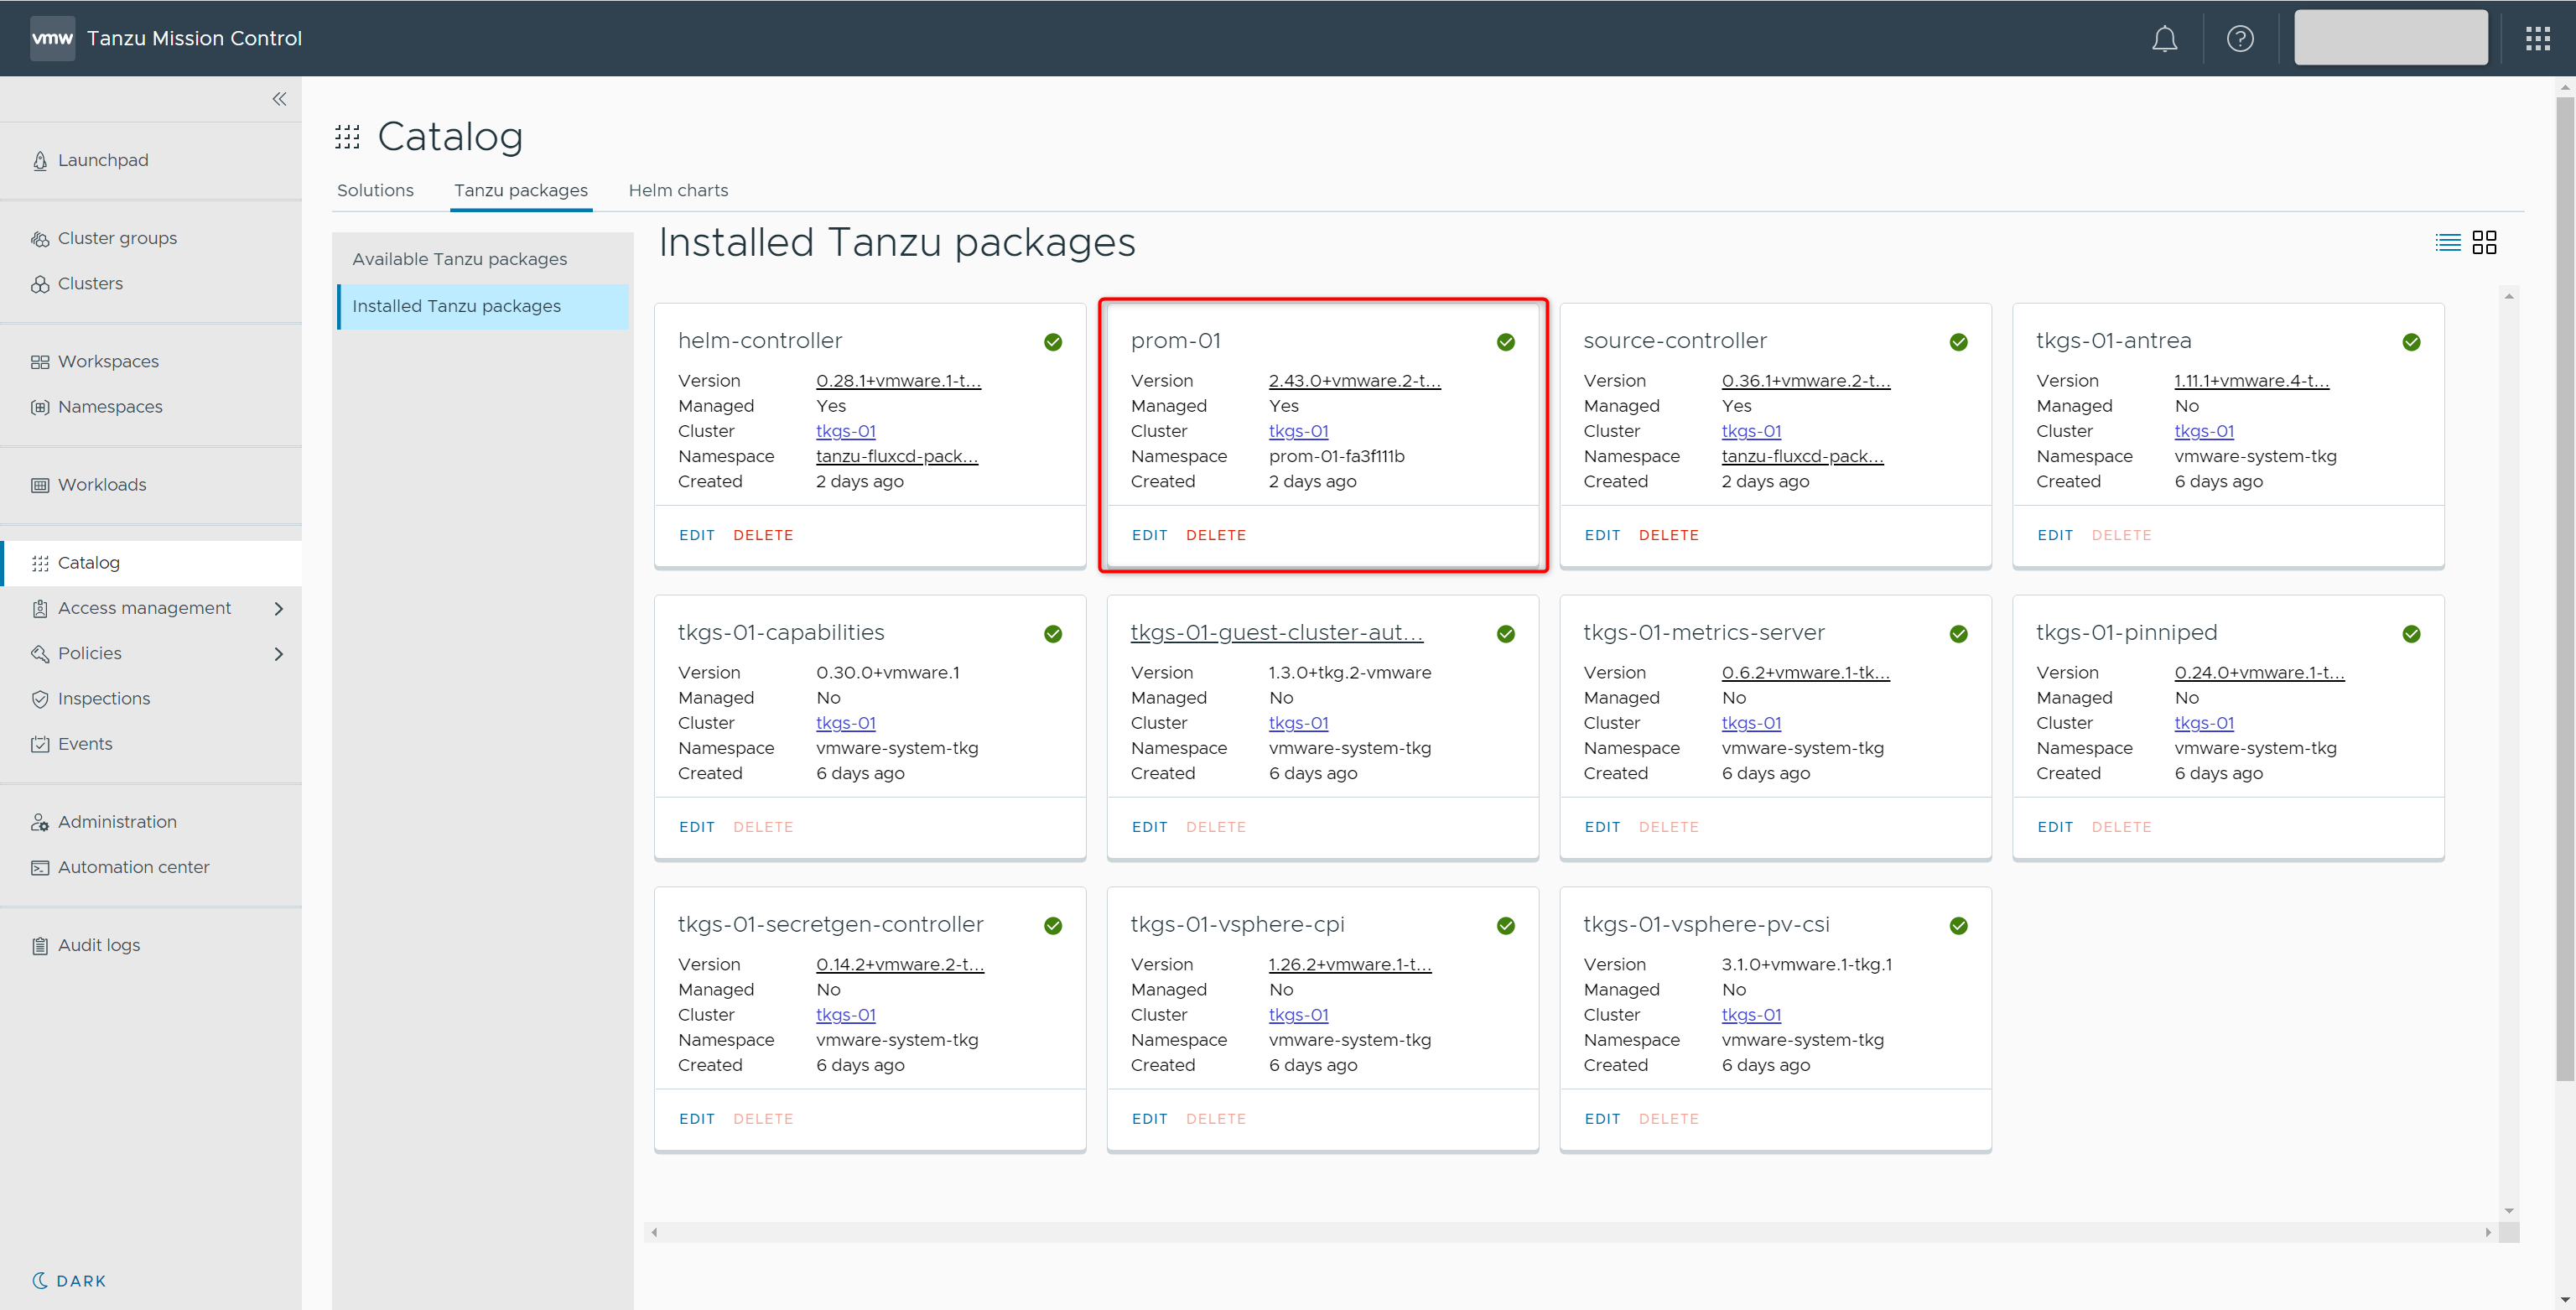The height and width of the screenshot is (1310, 2576).
Task: Switch to the Solutions tab
Action: coord(375,190)
